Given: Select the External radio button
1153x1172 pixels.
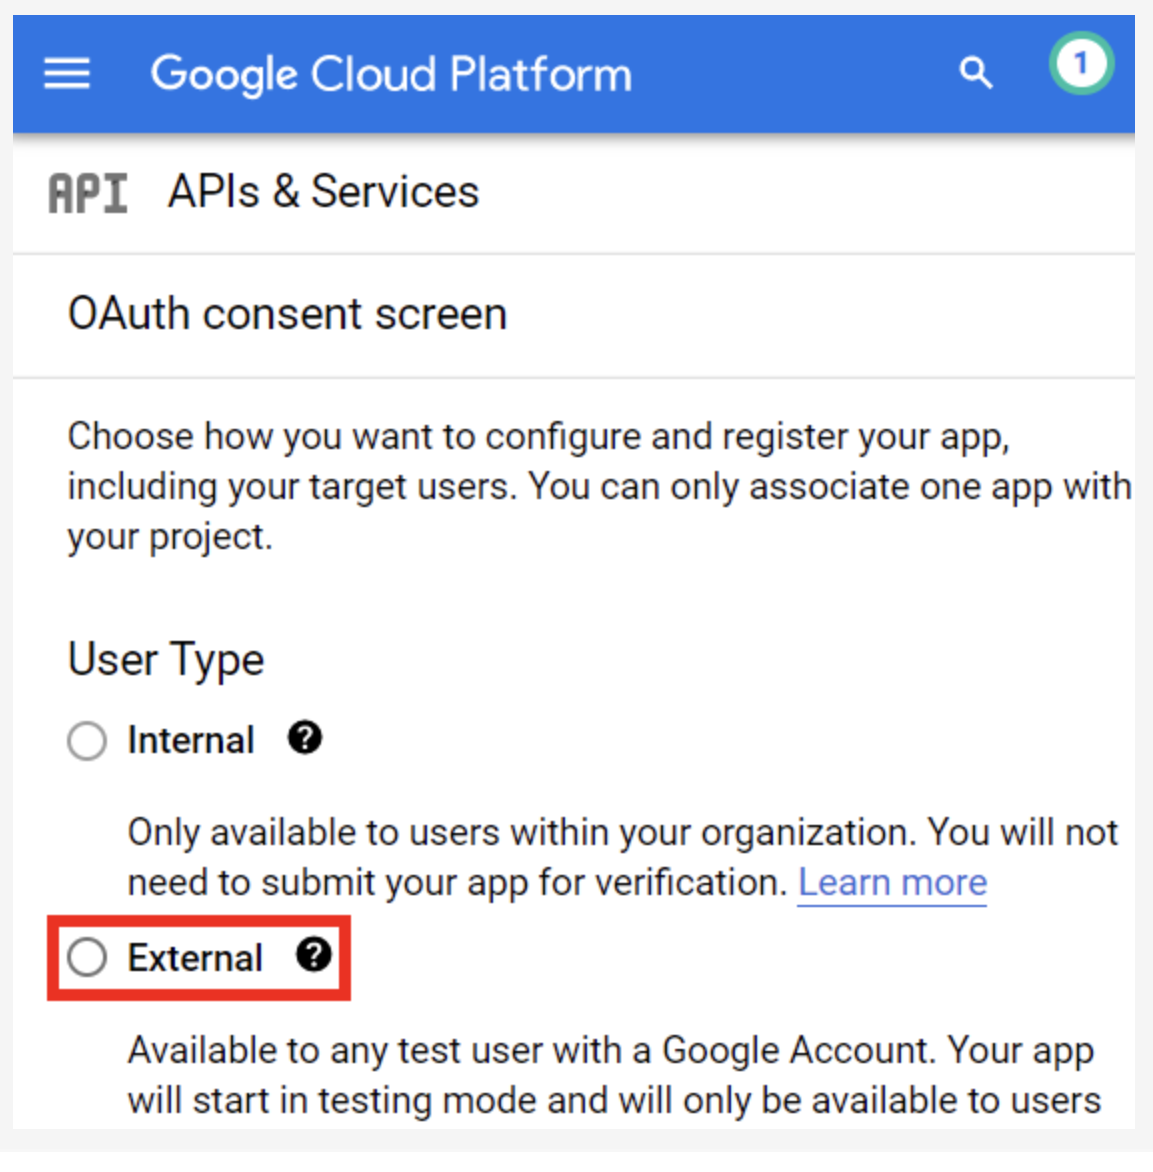Looking at the screenshot, I should click(x=87, y=958).
